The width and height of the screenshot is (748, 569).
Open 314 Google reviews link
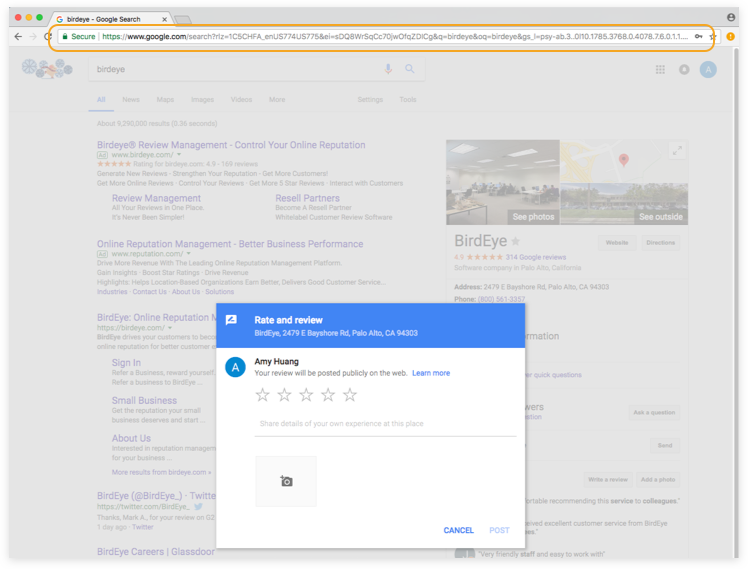tap(536, 257)
